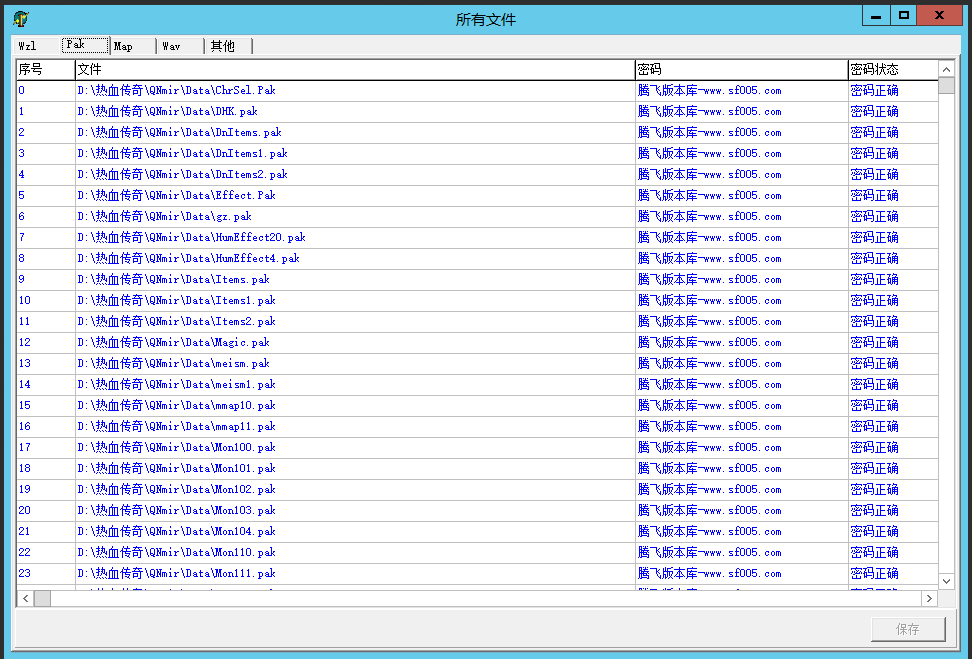
Task: Click the application icon in title bar
Action: (21, 18)
